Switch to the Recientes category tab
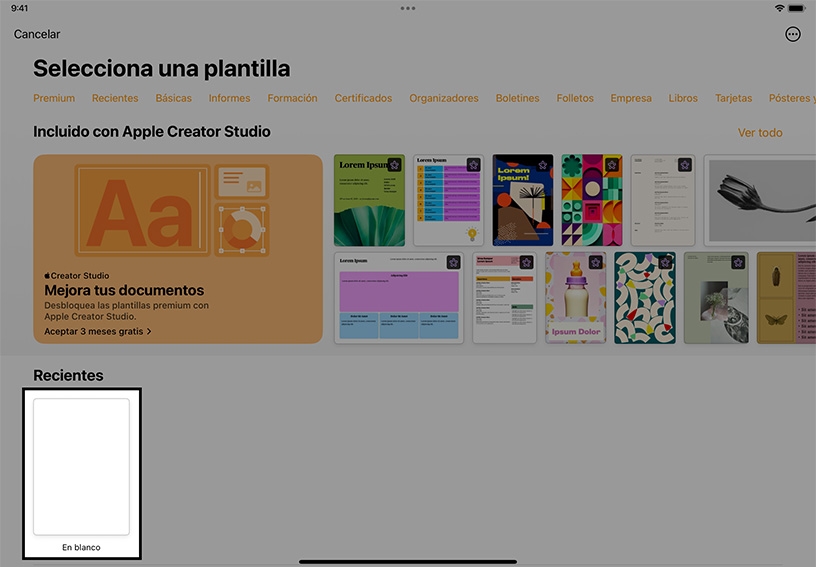This screenshot has height=567, width=816. (x=115, y=98)
